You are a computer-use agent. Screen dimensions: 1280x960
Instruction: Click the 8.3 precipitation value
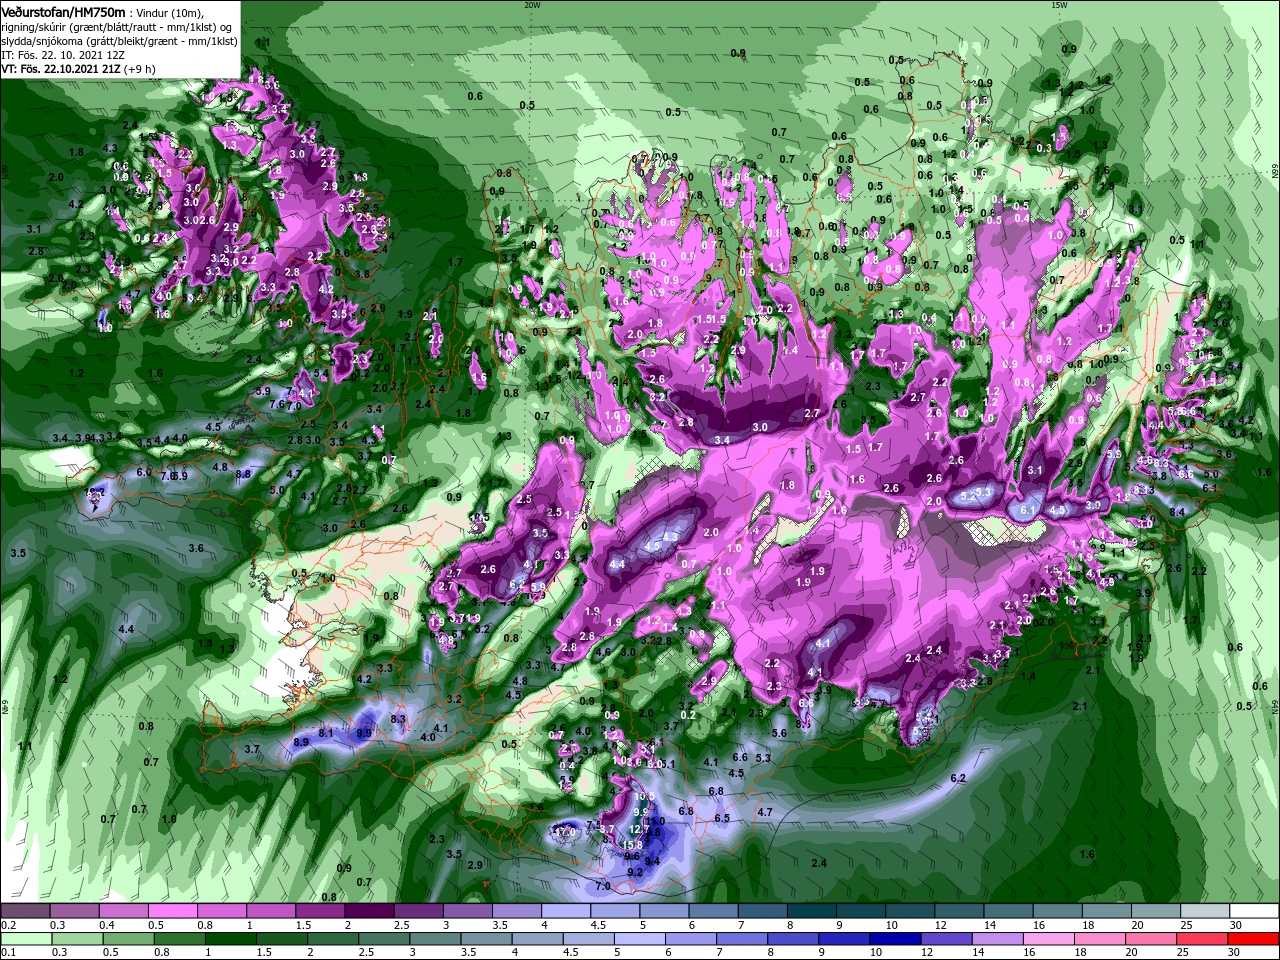(x=397, y=719)
